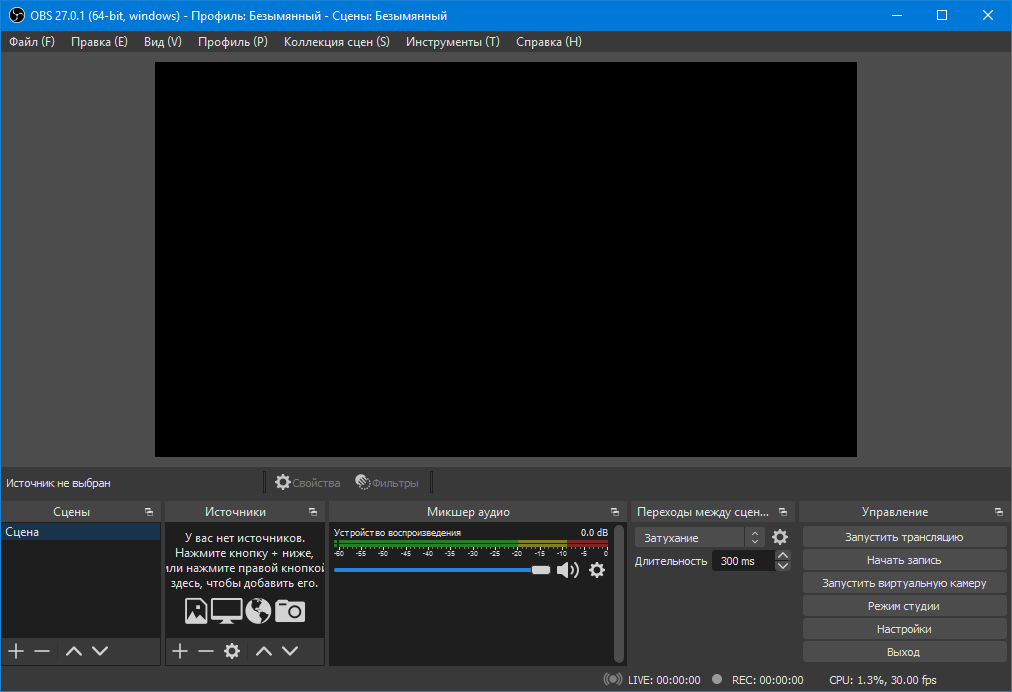
Task: Click the audio volume slider handle
Action: (541, 570)
